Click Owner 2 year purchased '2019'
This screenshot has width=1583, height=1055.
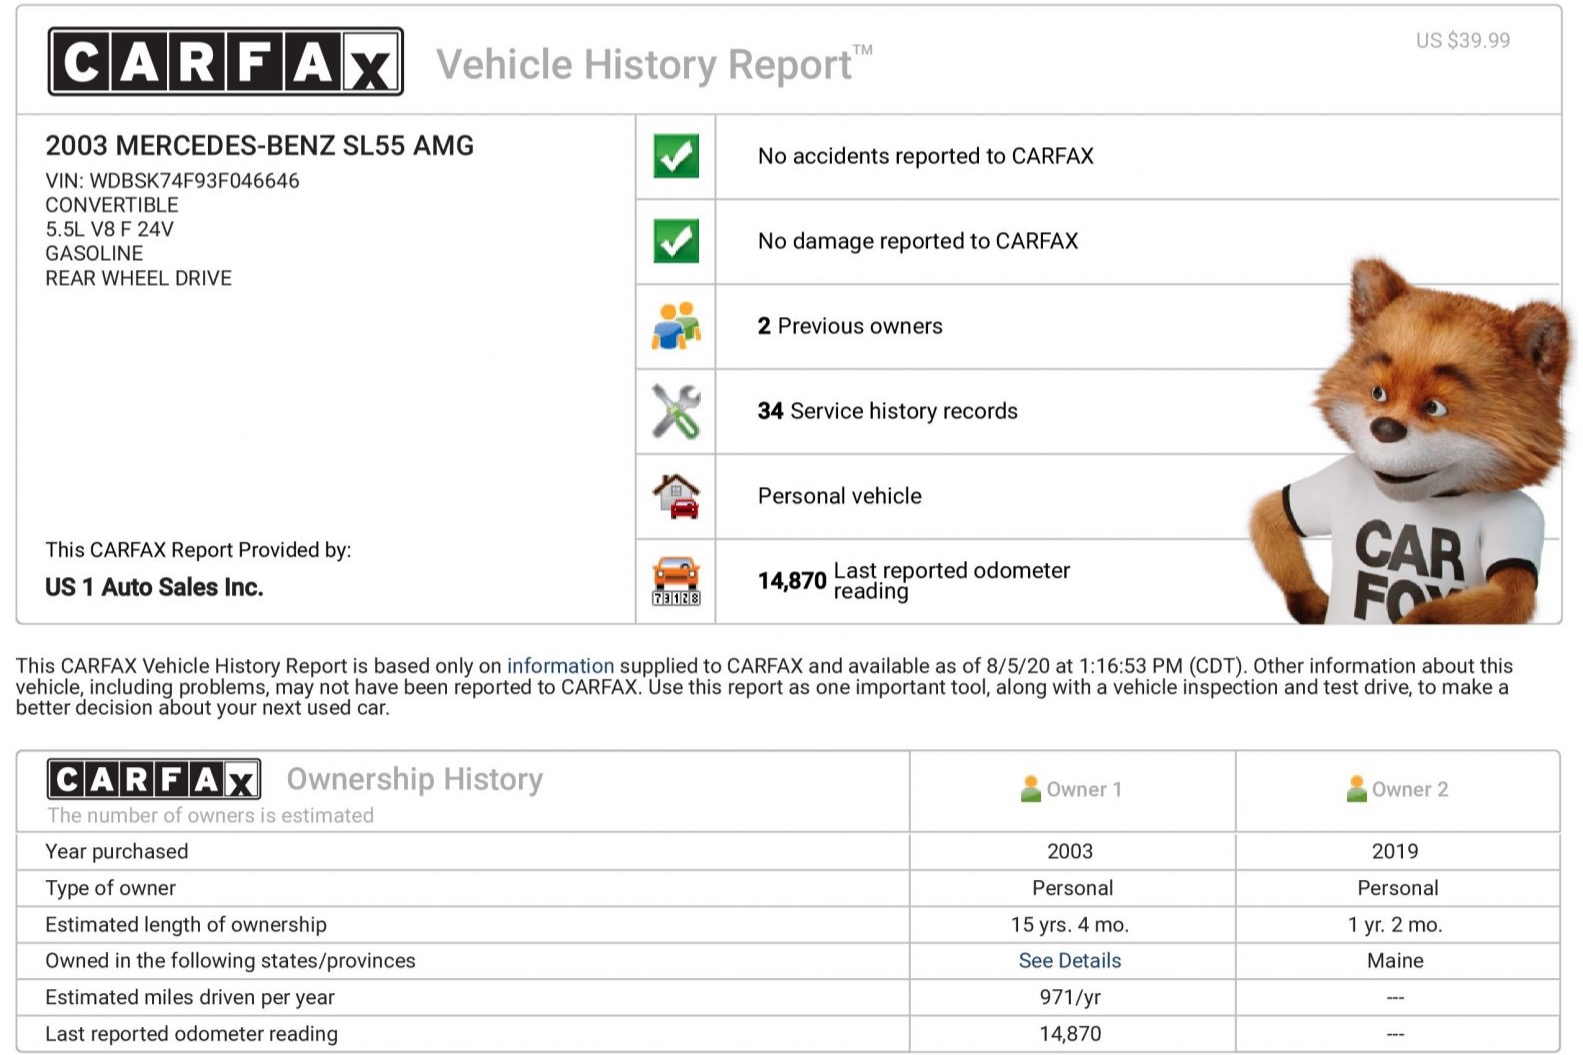tap(1395, 851)
